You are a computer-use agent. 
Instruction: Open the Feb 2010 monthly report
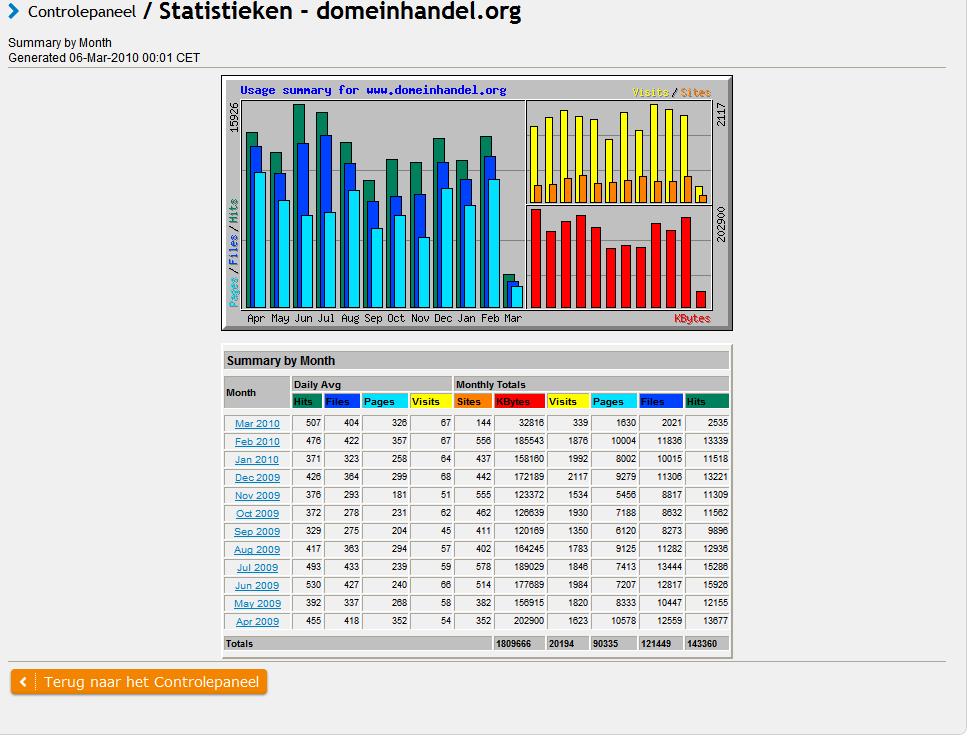tap(257, 441)
